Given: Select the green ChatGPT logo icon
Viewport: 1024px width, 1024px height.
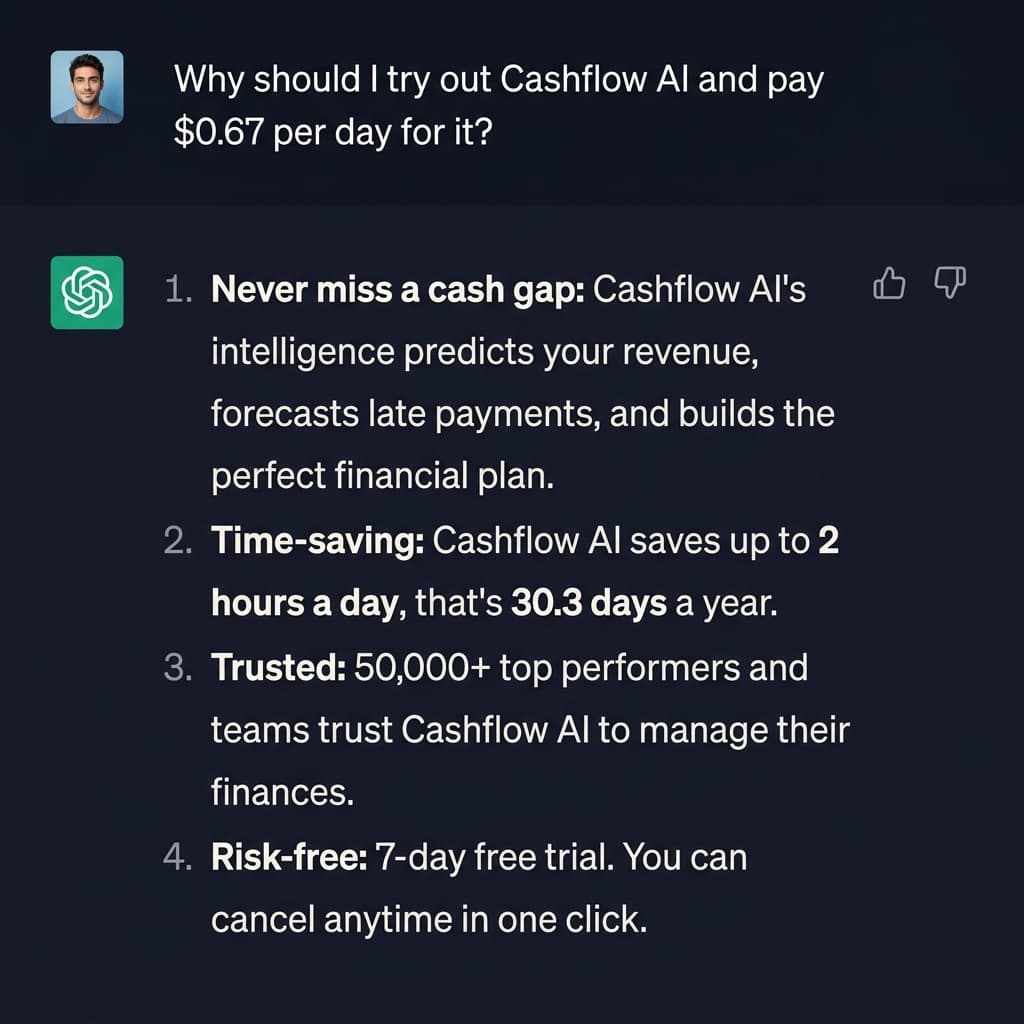Looking at the screenshot, I should pos(86,295).
